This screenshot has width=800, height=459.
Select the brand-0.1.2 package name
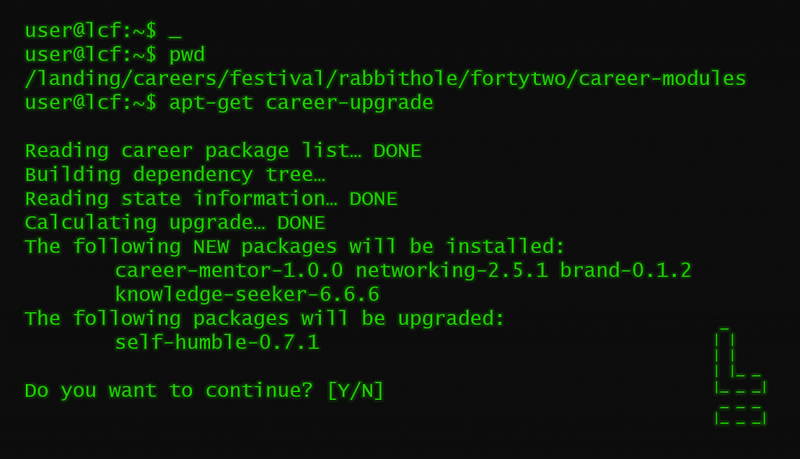626,271
